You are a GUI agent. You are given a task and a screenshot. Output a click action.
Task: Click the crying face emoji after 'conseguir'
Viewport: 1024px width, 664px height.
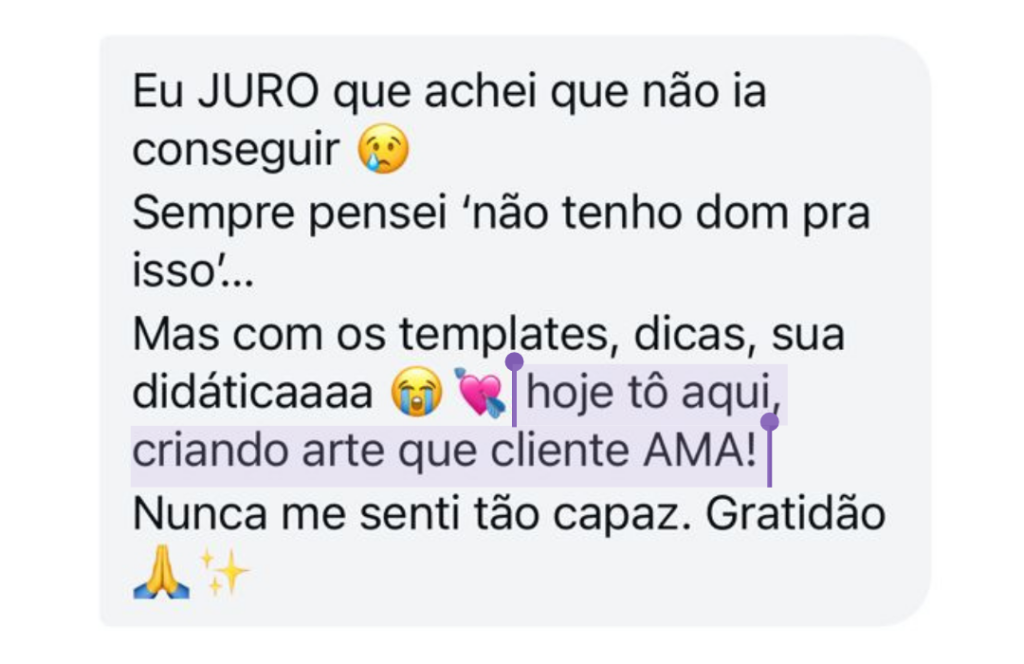383,149
